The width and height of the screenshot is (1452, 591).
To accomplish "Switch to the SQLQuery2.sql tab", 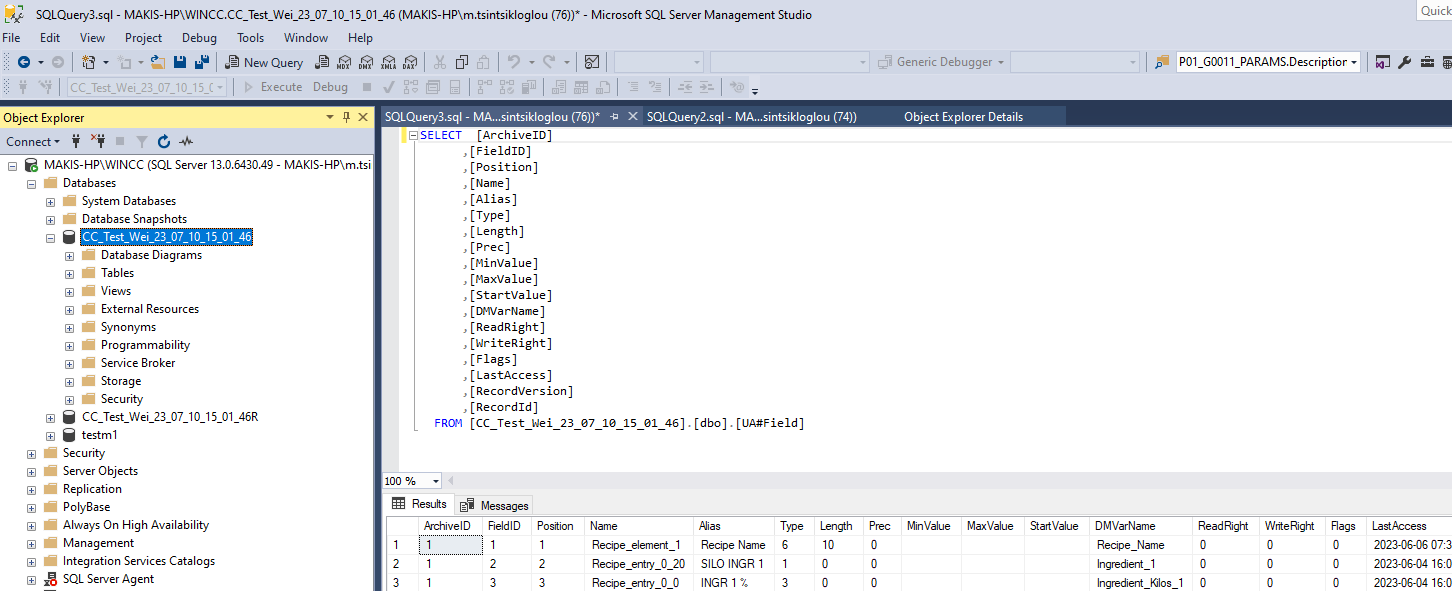I will tap(751, 117).
